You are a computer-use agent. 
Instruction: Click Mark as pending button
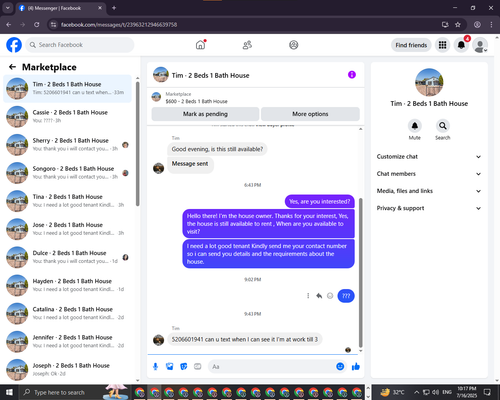pos(205,114)
